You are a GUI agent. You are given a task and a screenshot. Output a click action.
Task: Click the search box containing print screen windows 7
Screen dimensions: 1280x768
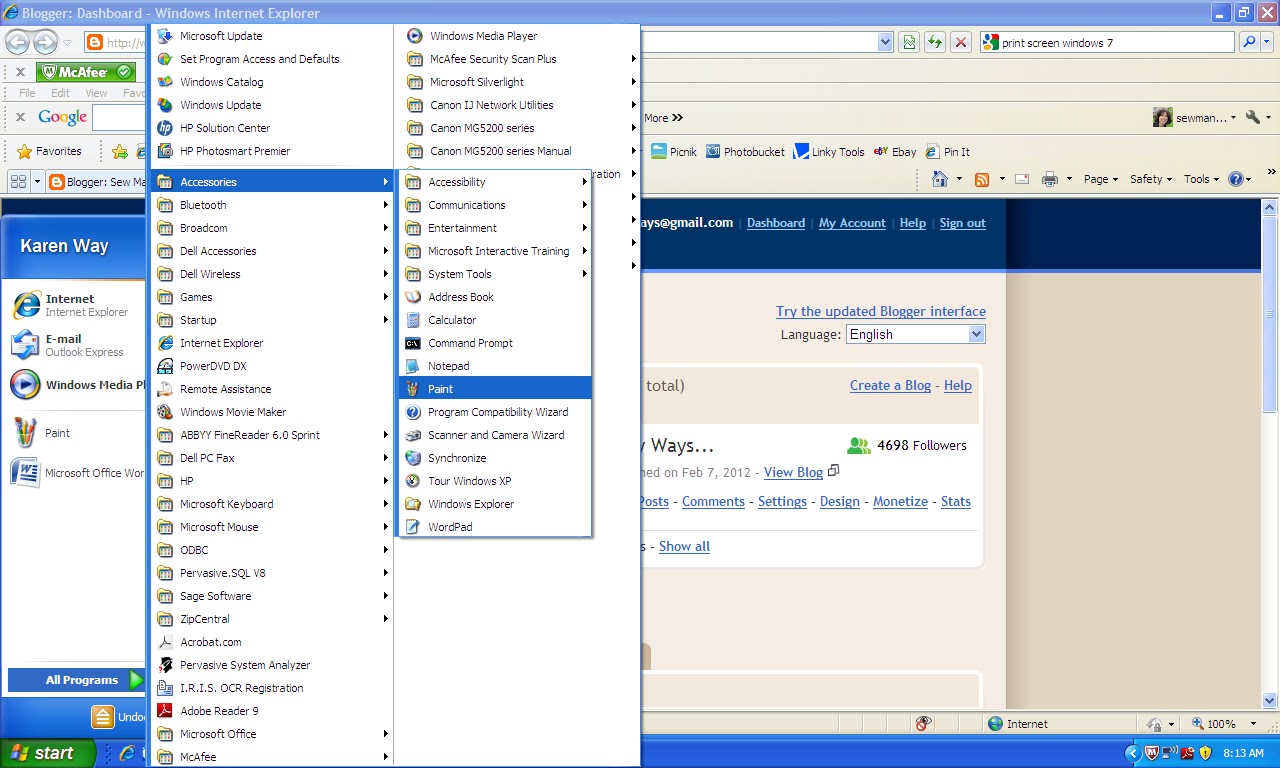pos(1107,43)
